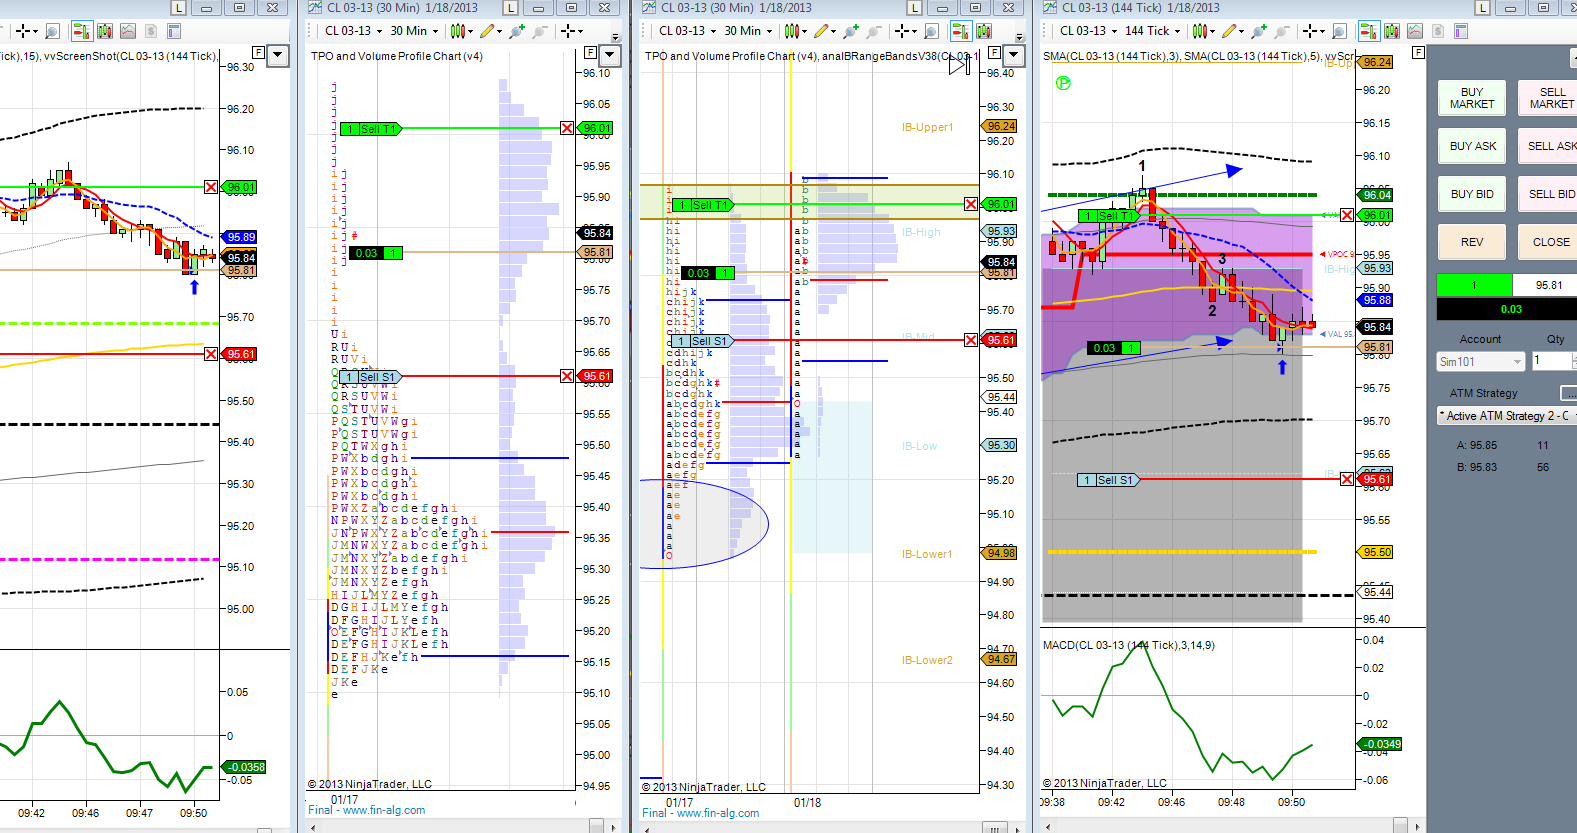The height and width of the screenshot is (833, 1577).
Task: Open properties icon in vvScreenShot chart toolbar
Action: point(173,31)
